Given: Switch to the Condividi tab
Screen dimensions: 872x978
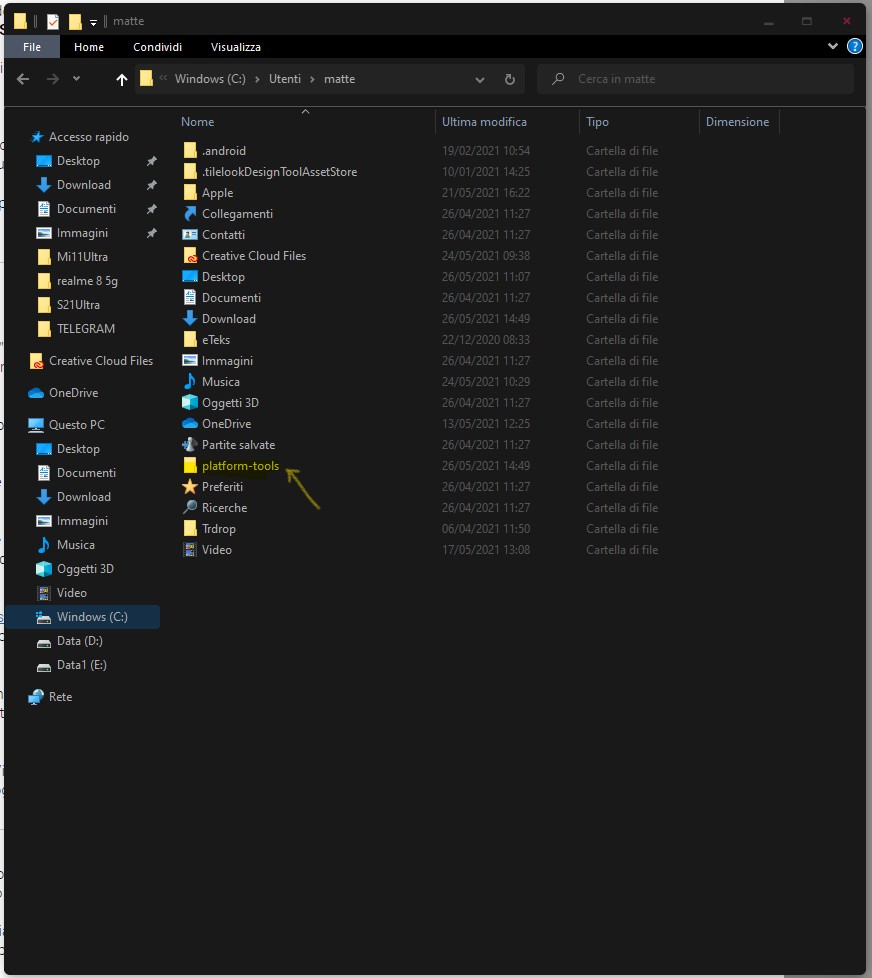Looking at the screenshot, I should point(157,47).
